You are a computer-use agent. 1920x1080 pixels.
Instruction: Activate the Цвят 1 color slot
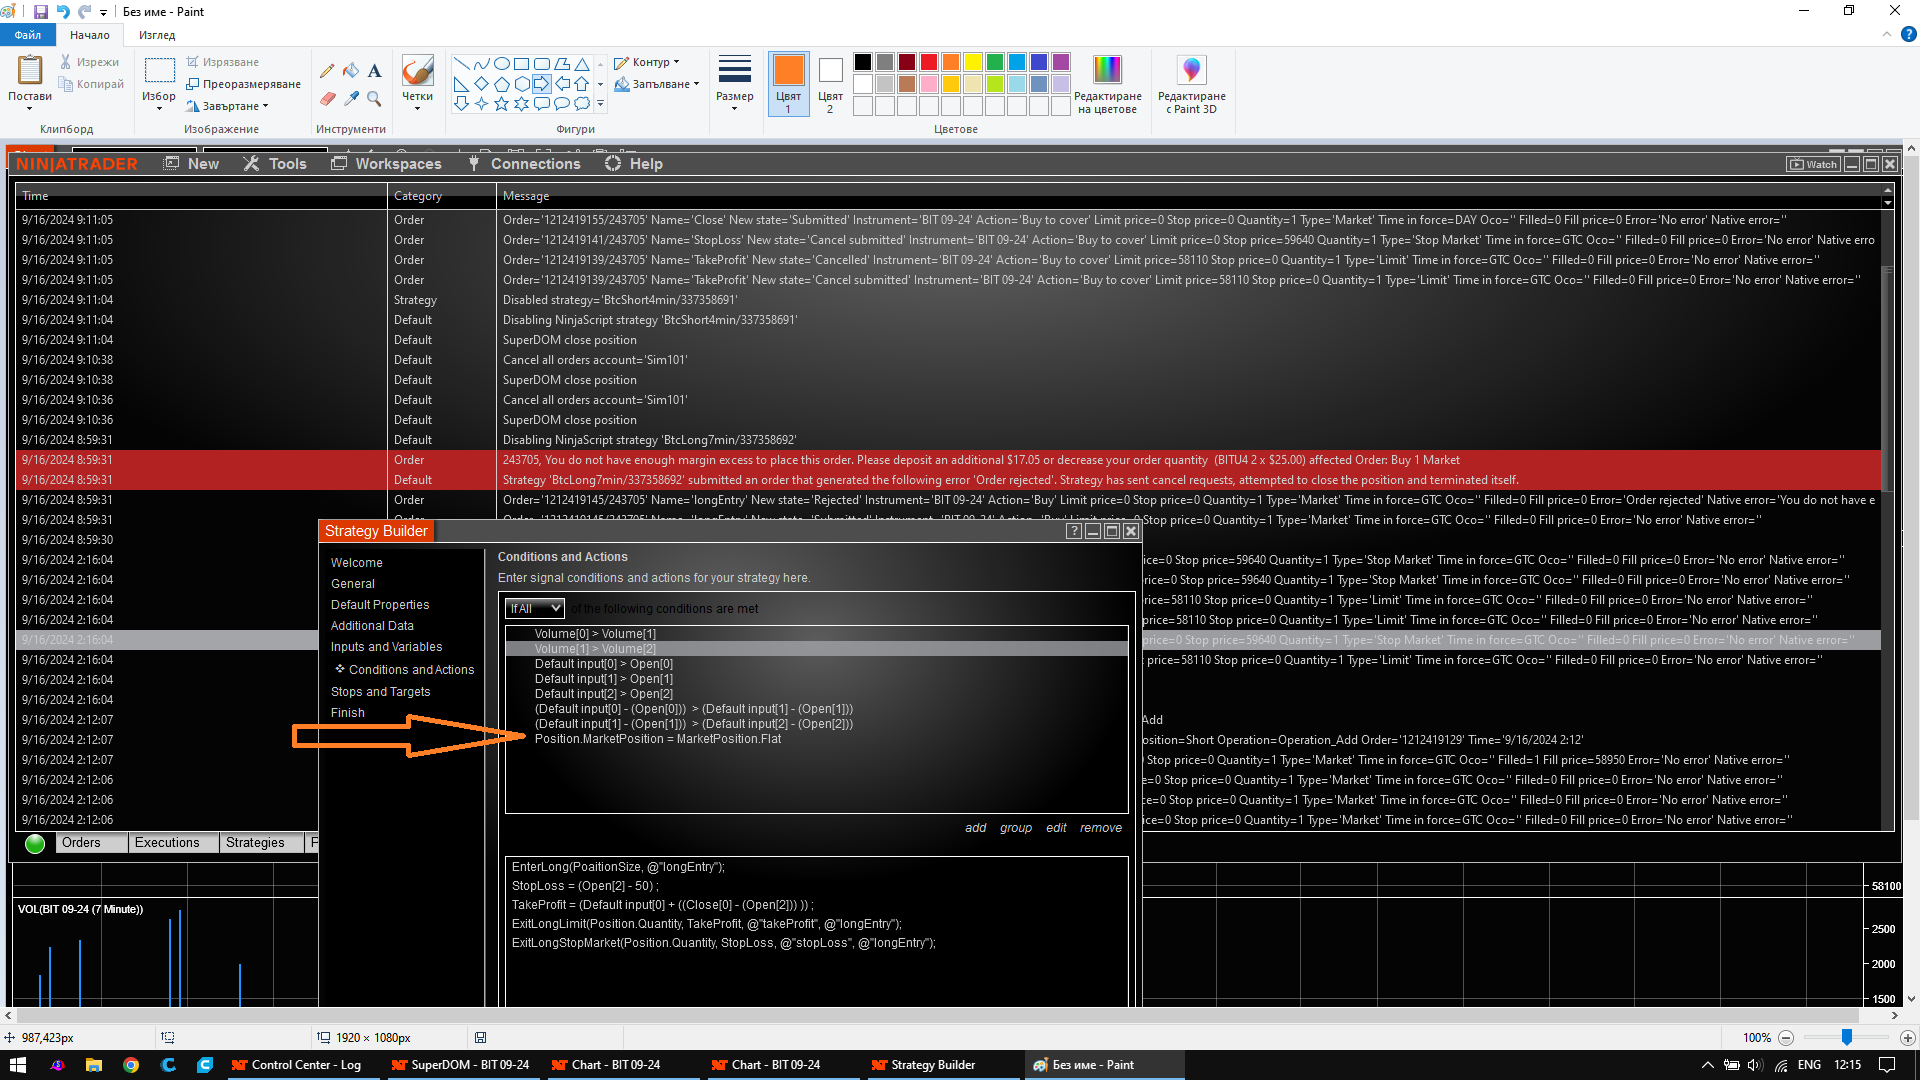tap(788, 85)
